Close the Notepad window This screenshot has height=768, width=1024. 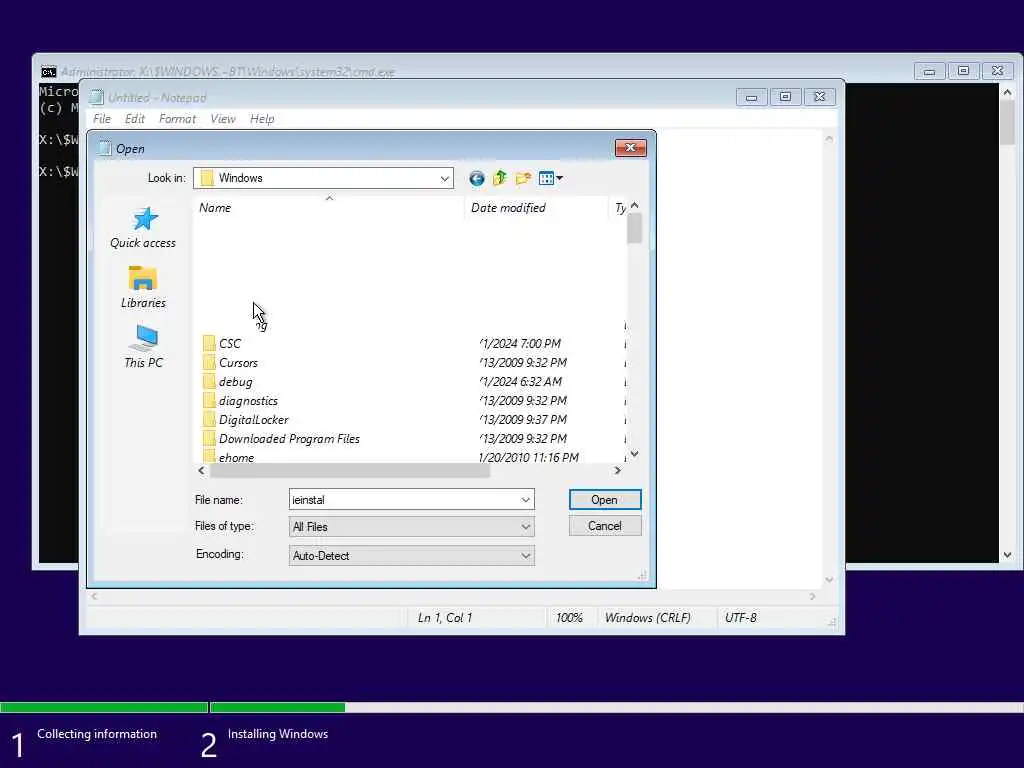(820, 97)
